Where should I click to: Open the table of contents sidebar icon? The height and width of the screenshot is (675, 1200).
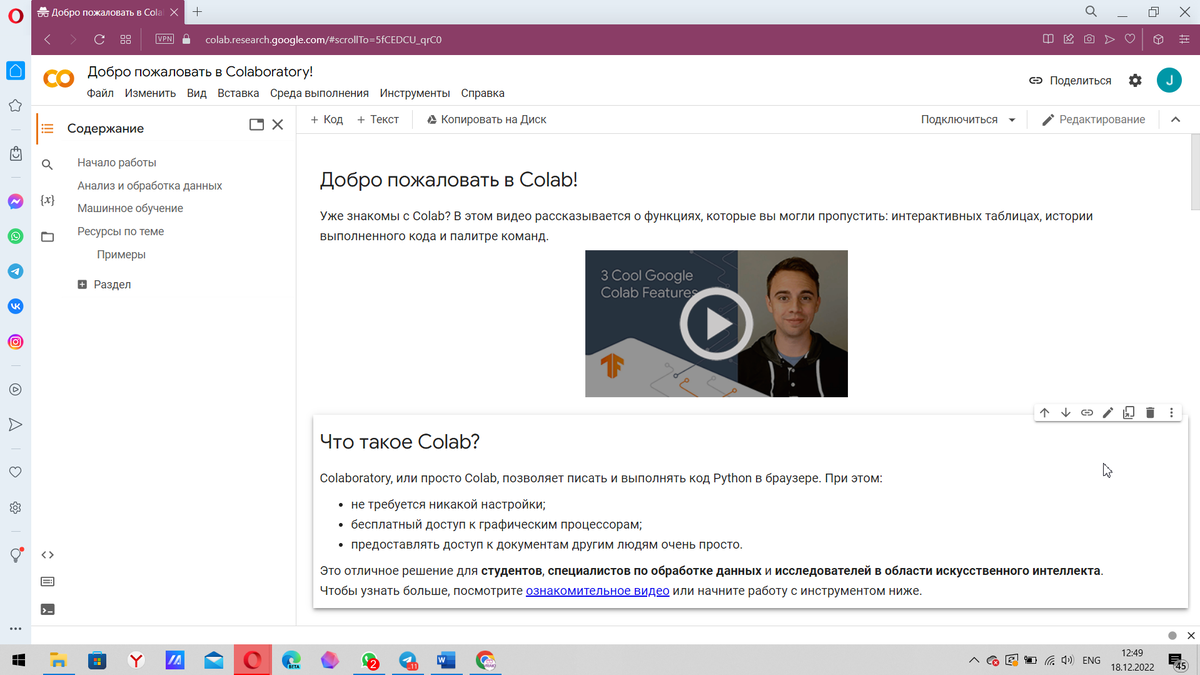(47, 128)
